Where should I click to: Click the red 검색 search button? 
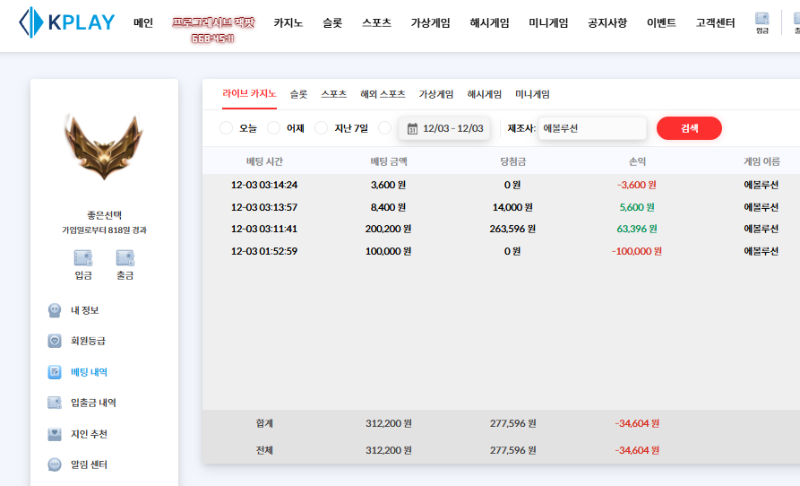point(689,128)
